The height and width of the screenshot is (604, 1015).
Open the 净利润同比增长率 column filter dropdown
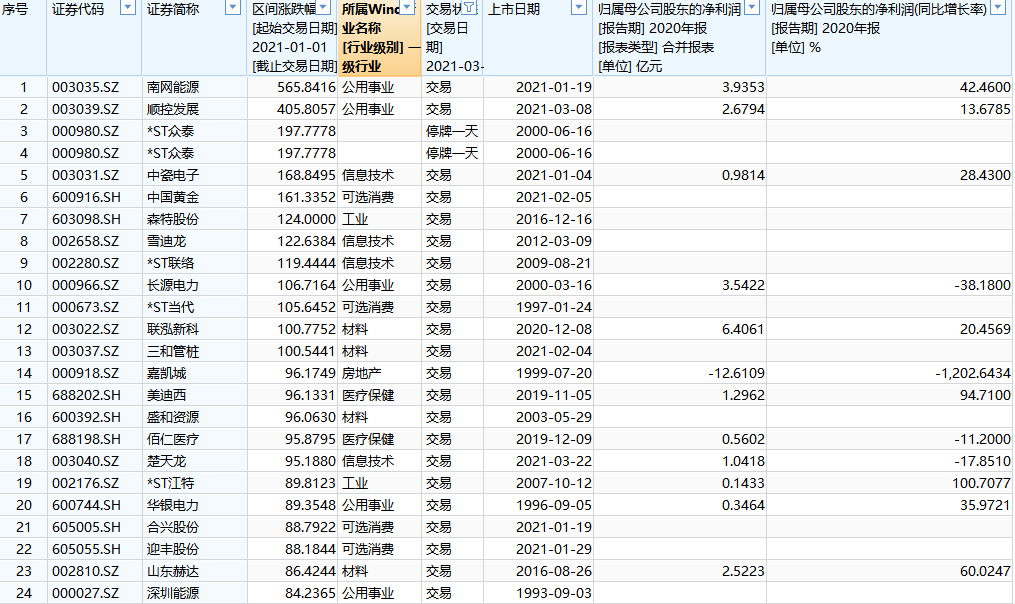(998, 8)
